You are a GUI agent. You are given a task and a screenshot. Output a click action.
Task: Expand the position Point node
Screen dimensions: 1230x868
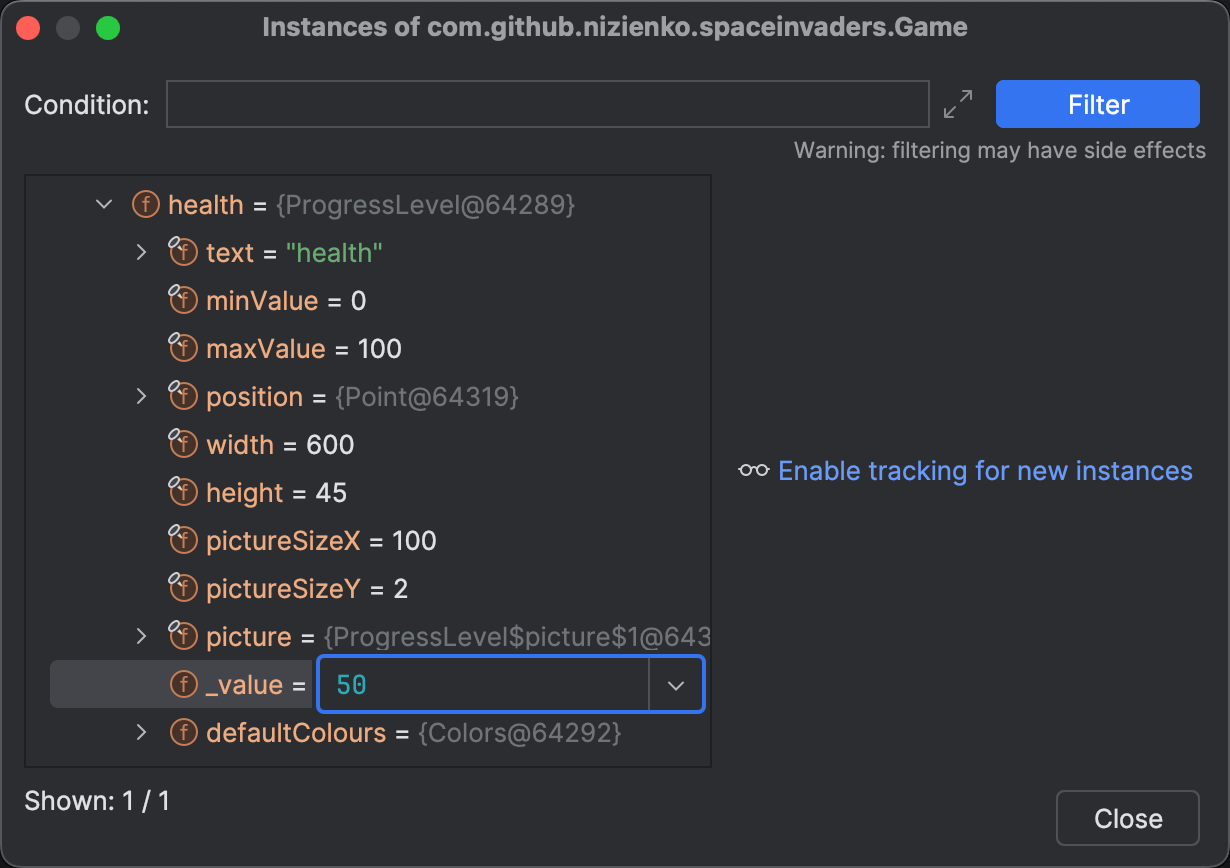(142, 397)
